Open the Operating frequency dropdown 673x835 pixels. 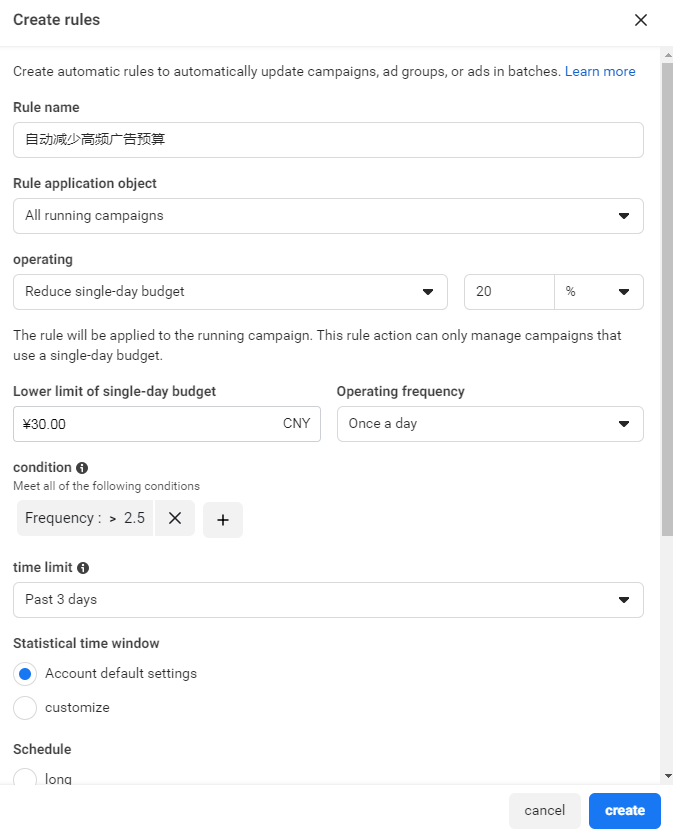point(490,424)
